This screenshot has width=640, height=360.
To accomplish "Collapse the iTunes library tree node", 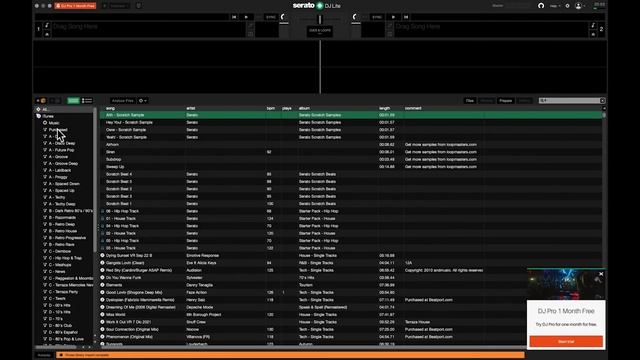I will (38, 116).
